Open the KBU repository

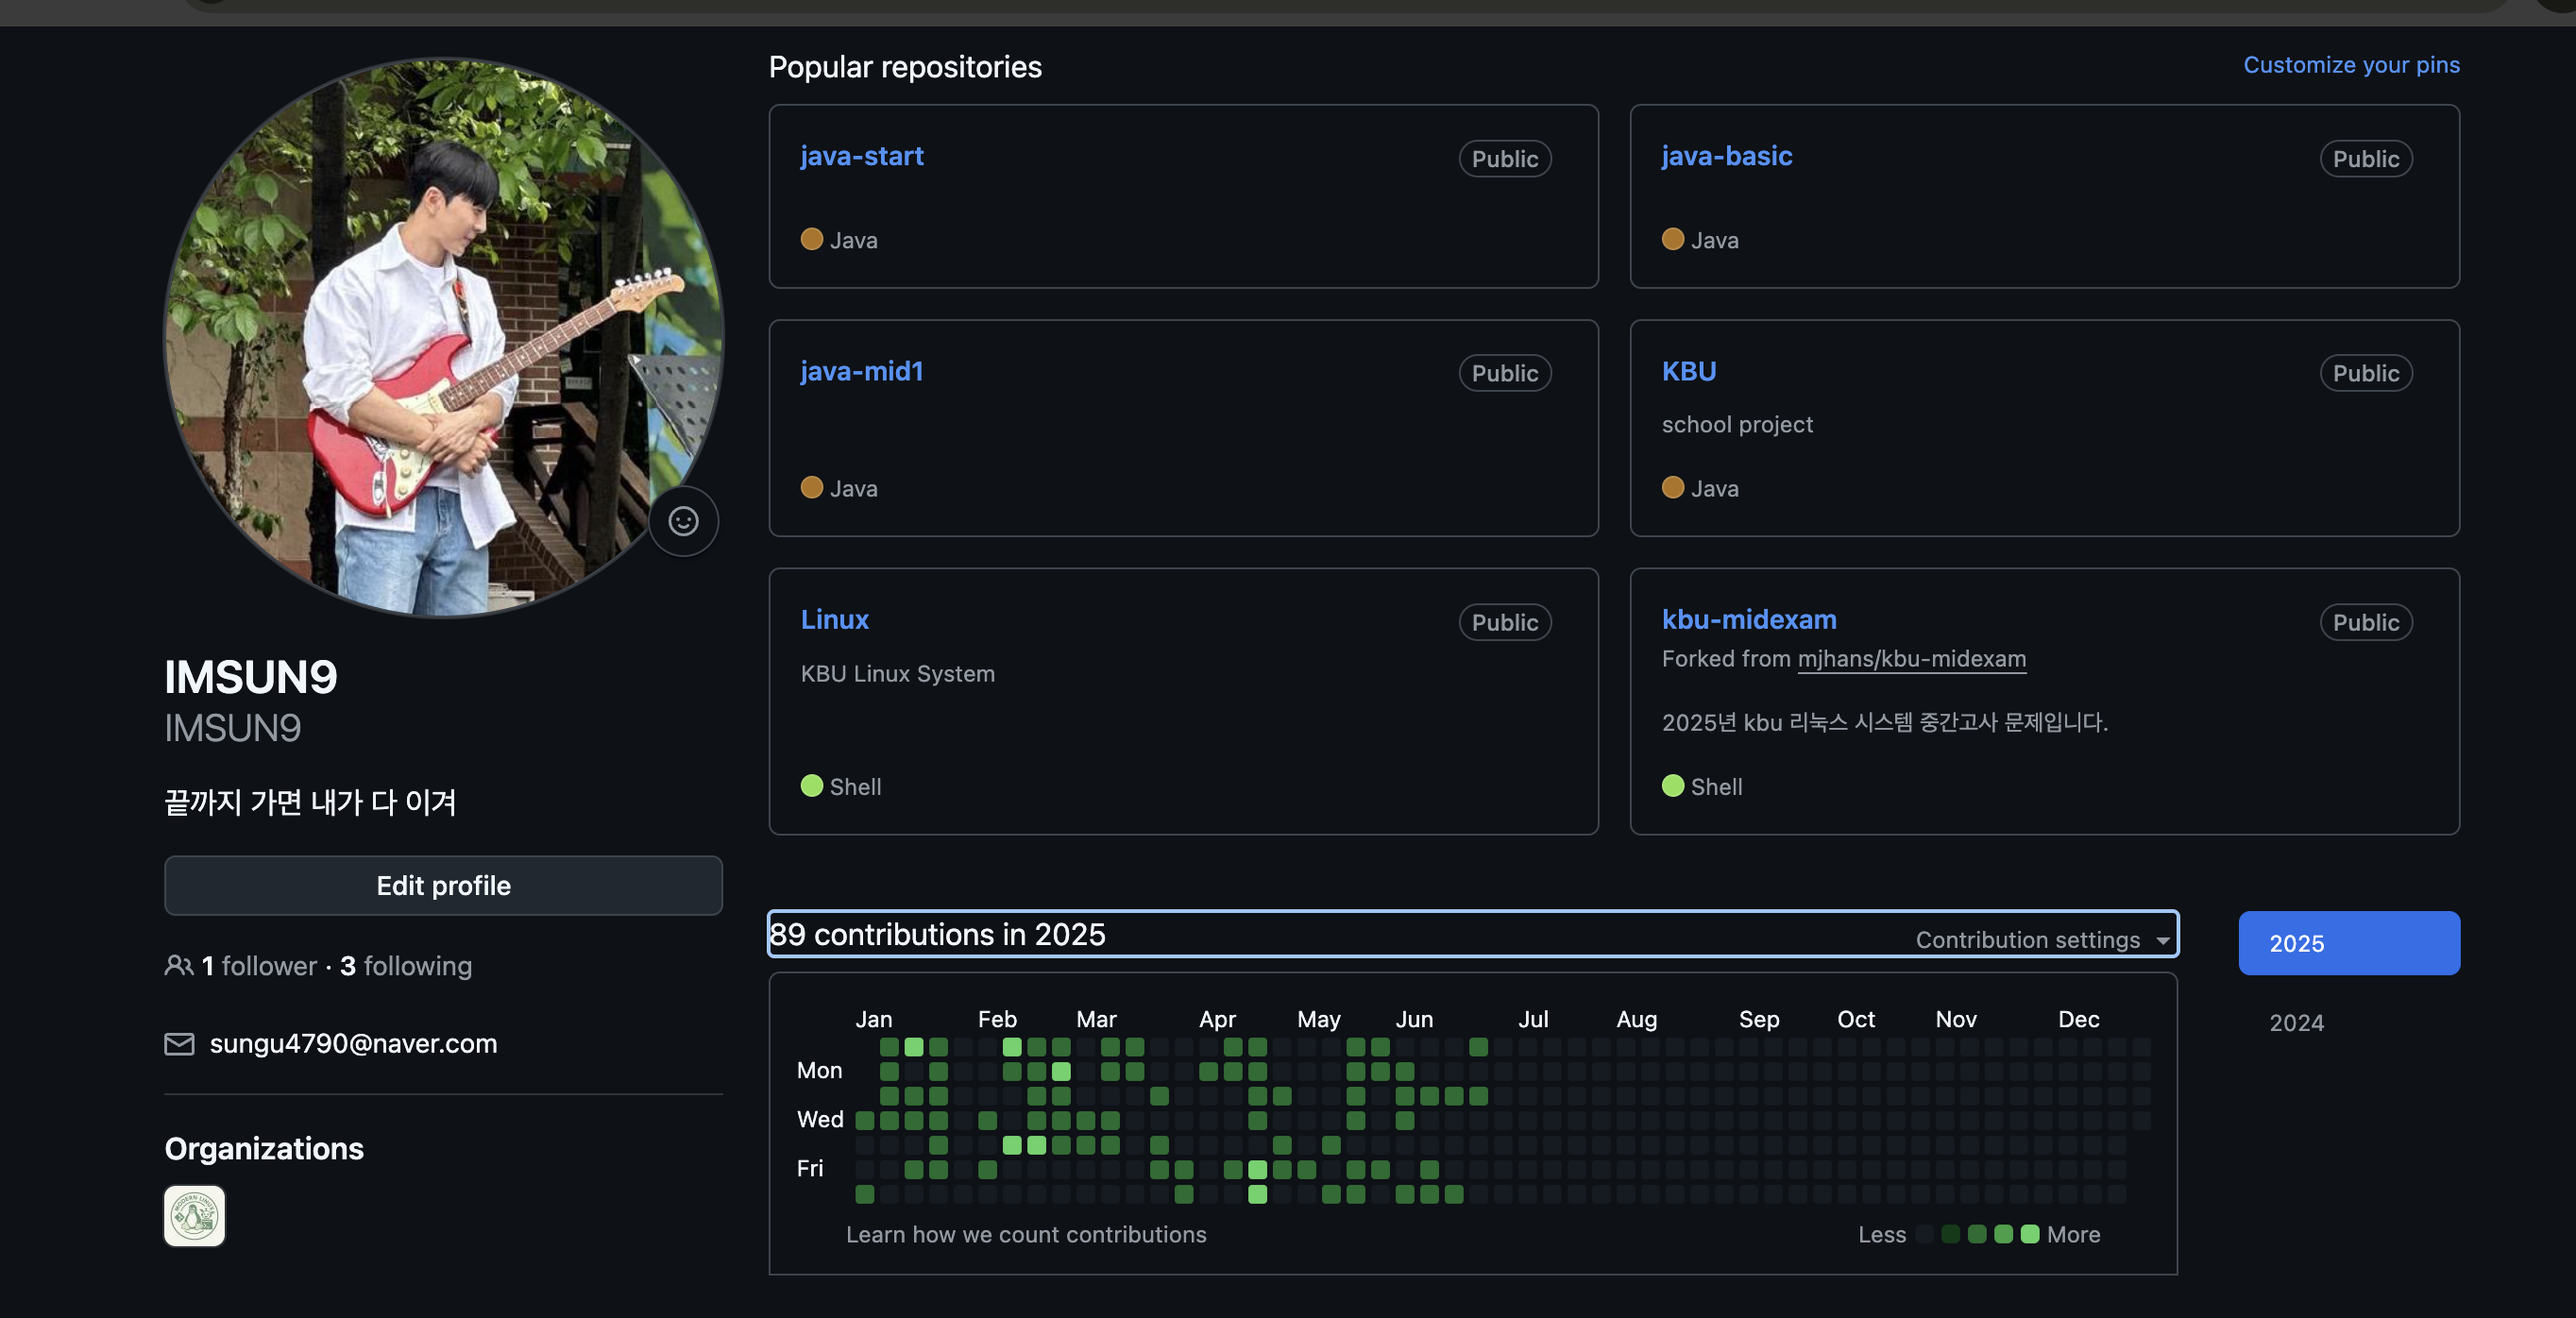click(x=1688, y=371)
